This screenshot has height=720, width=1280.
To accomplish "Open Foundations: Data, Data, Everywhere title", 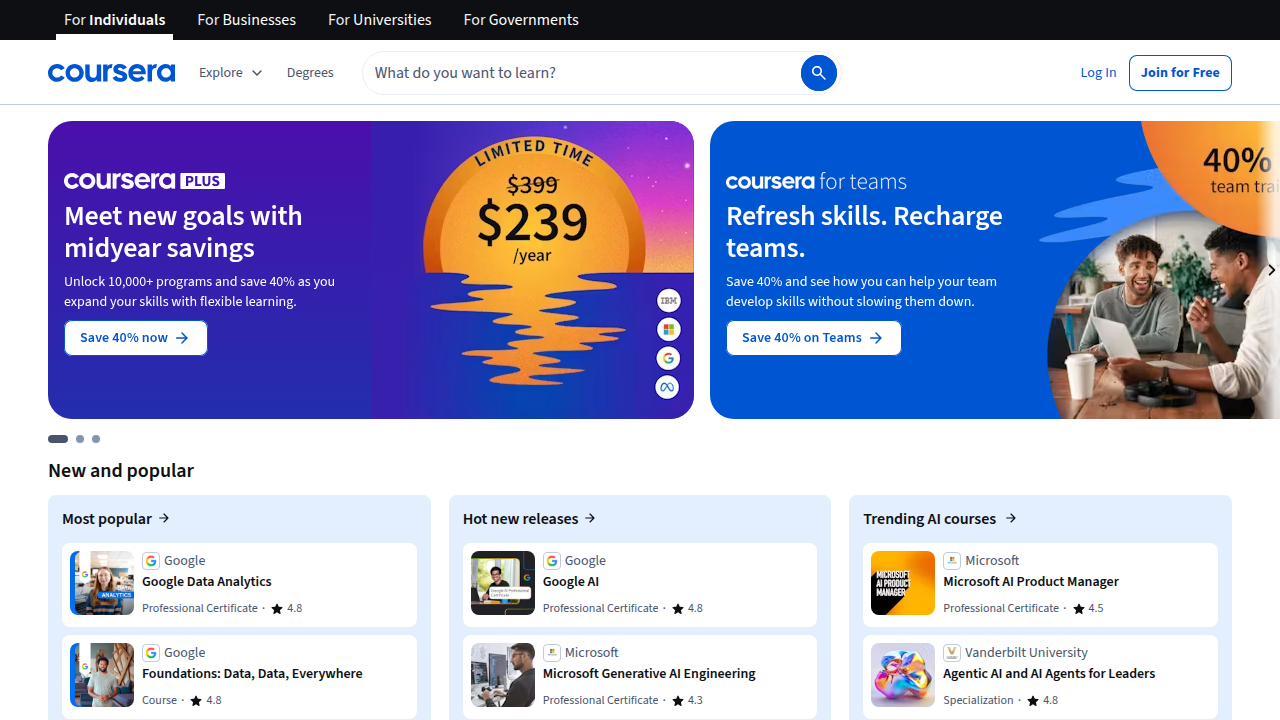I will point(252,673).
